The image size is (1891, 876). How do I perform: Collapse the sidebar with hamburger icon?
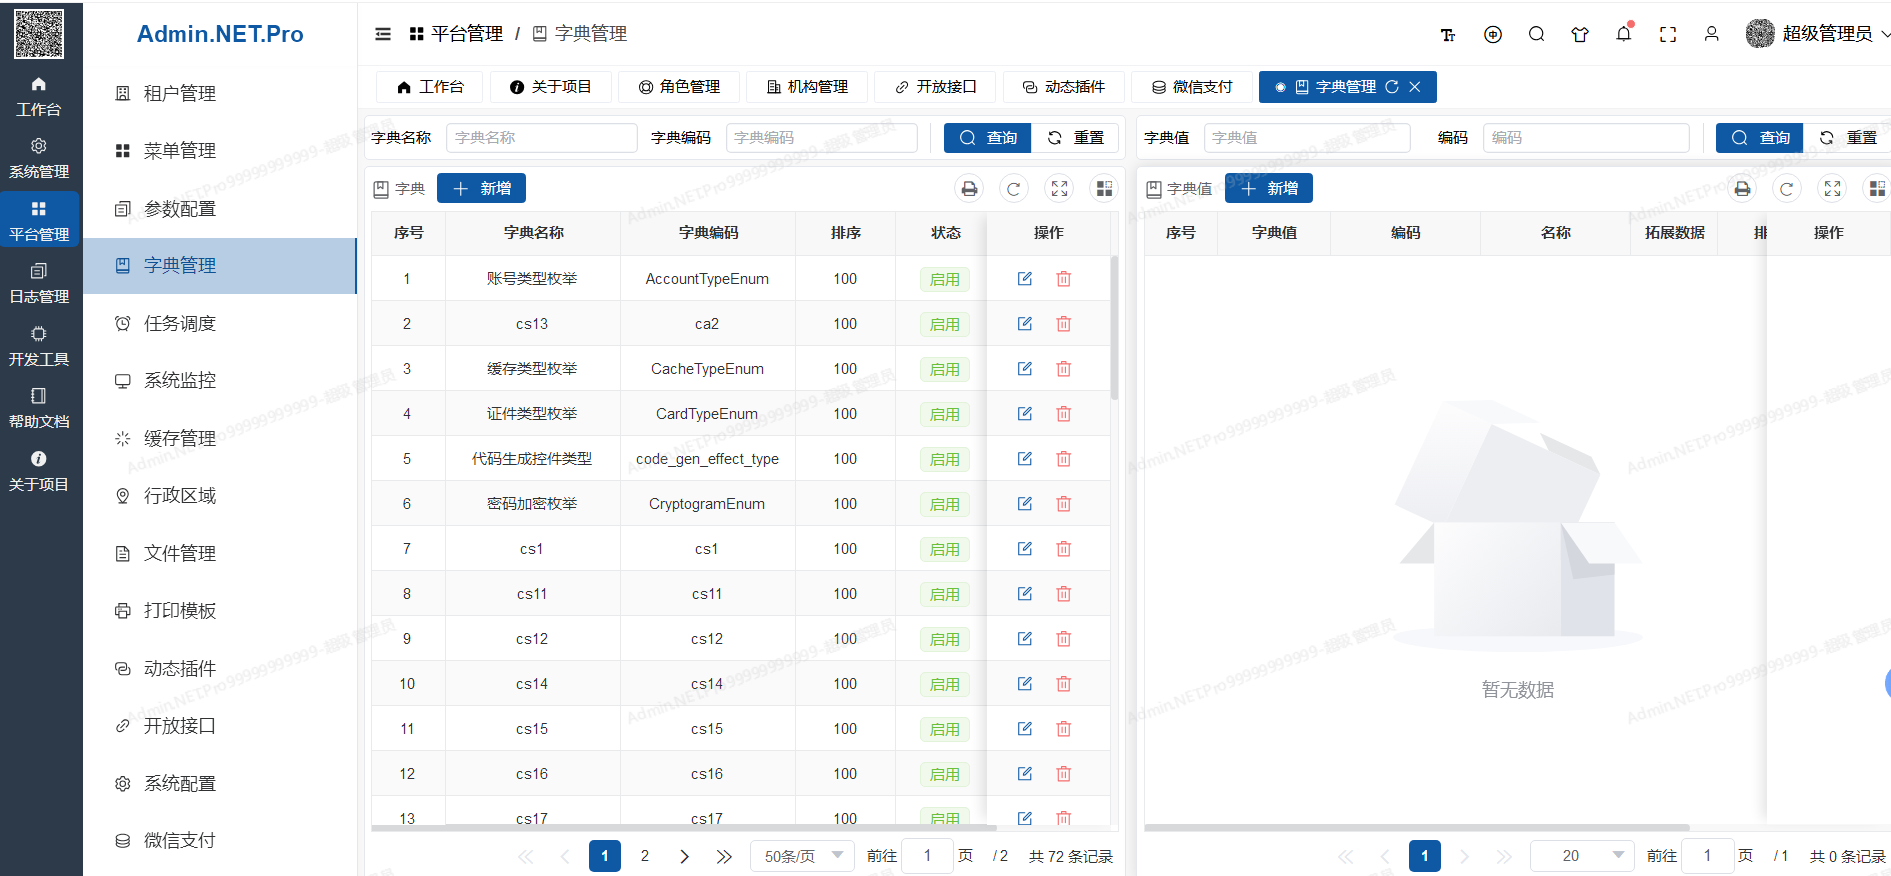point(383,34)
